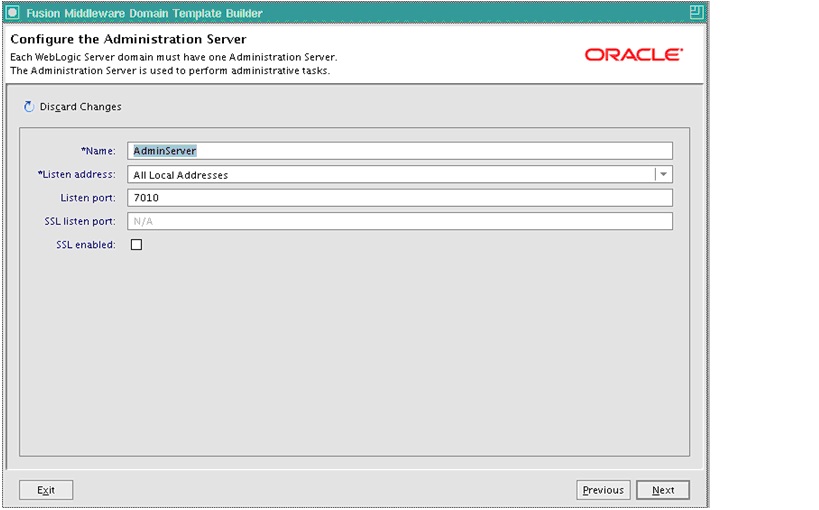Click the window icon in title bar
This screenshot has height=510, width=819.
coord(13,13)
